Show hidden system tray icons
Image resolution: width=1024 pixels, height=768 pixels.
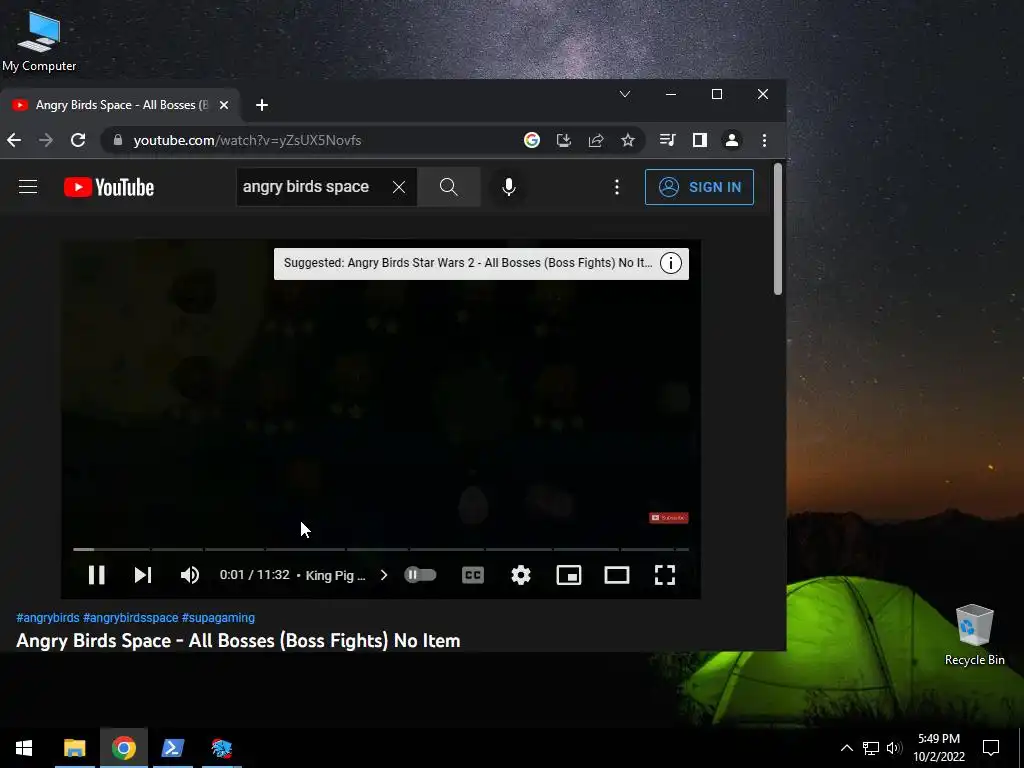pyautogui.click(x=846, y=748)
